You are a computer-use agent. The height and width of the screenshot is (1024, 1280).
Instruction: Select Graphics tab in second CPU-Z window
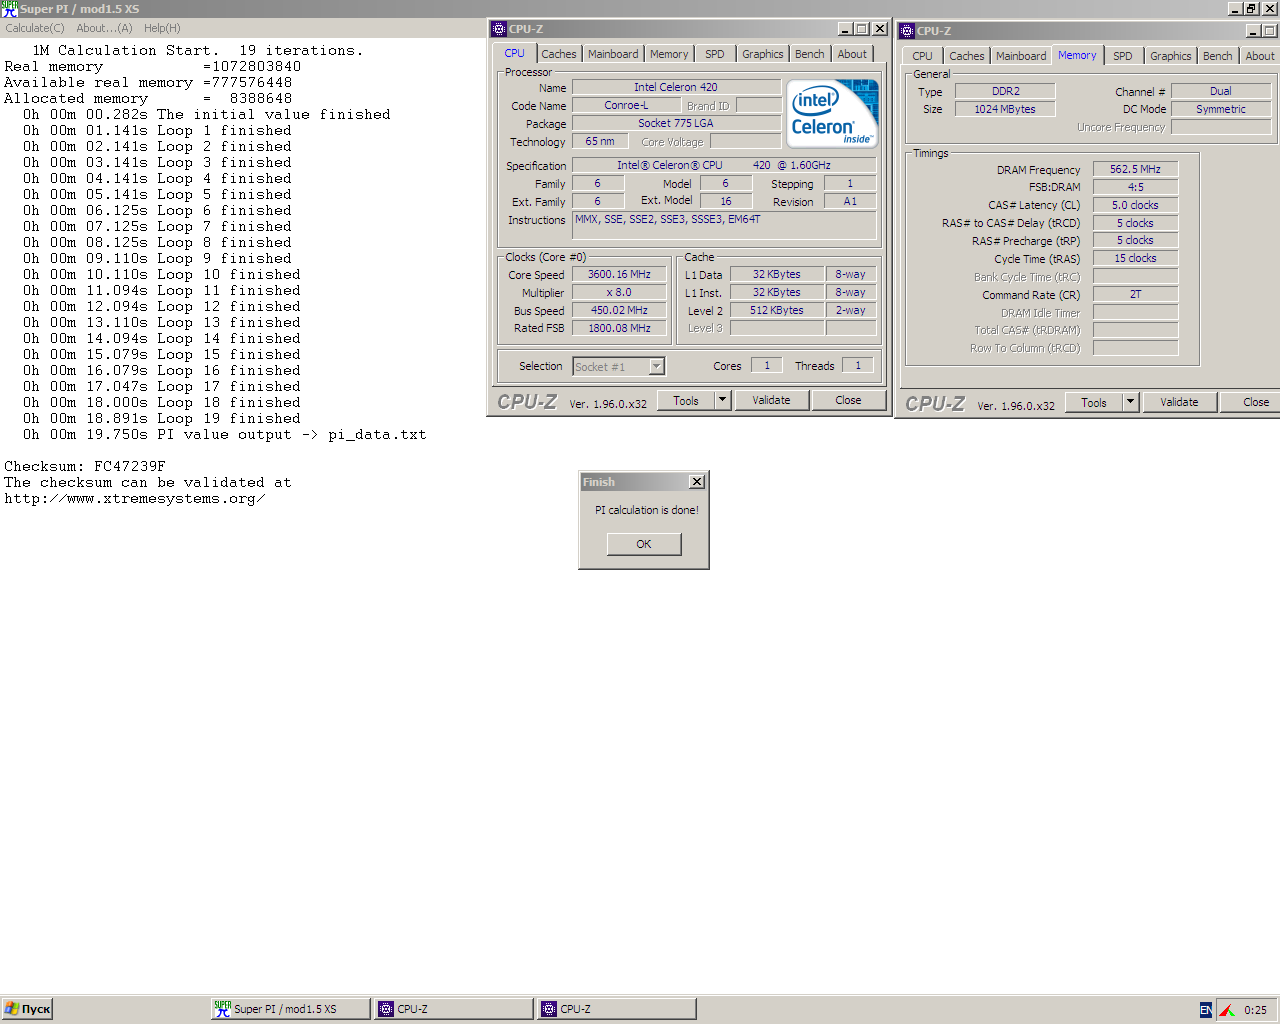(x=1171, y=56)
